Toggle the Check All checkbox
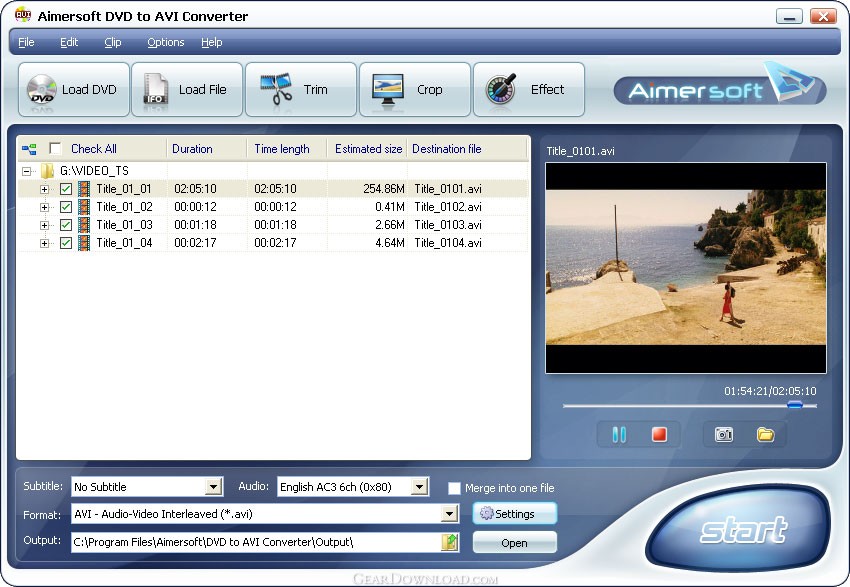The width and height of the screenshot is (850, 587). 55,148
